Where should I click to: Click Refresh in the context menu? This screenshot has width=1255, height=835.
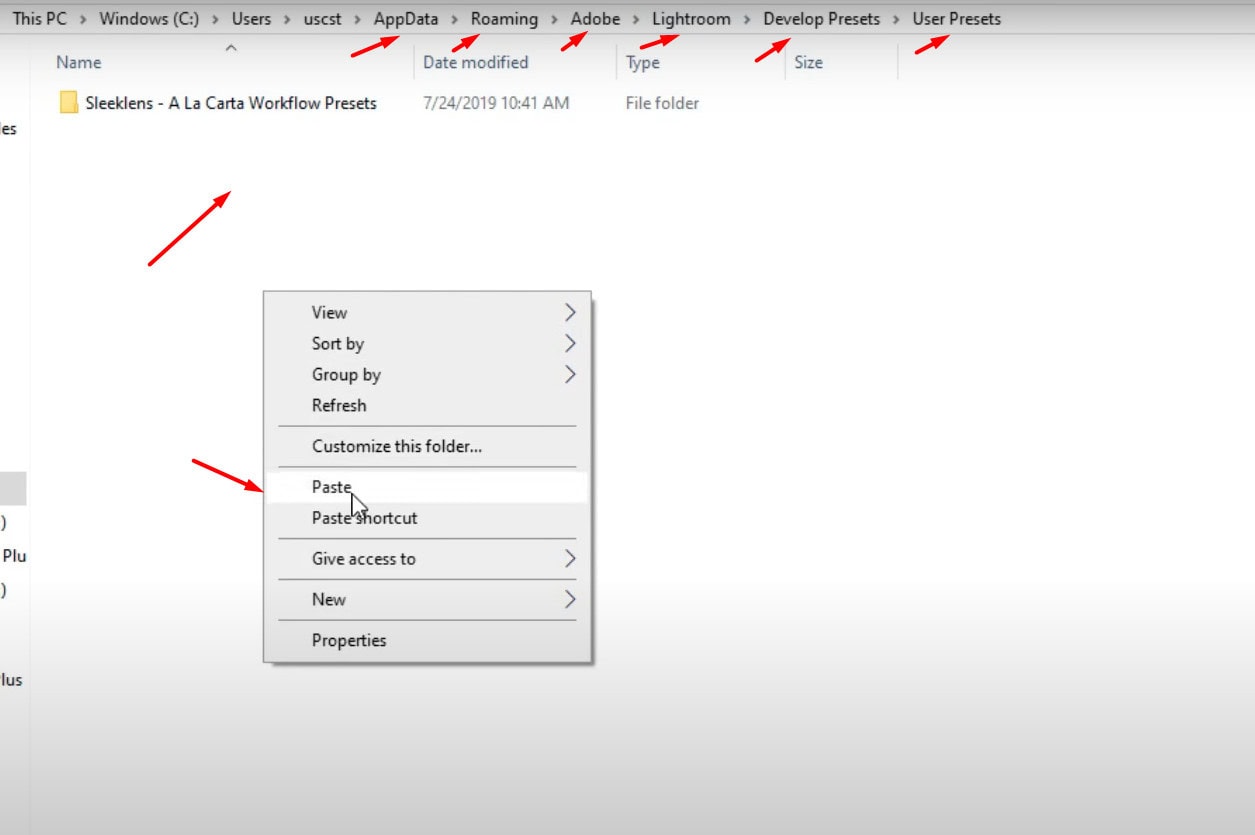click(427, 406)
